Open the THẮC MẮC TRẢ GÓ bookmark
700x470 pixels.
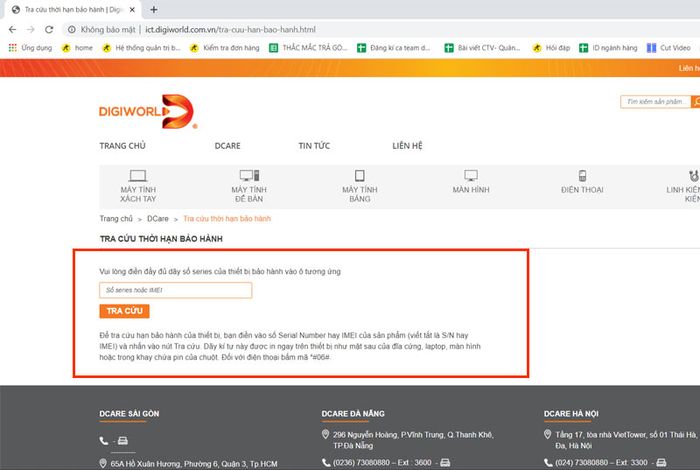click(308, 48)
